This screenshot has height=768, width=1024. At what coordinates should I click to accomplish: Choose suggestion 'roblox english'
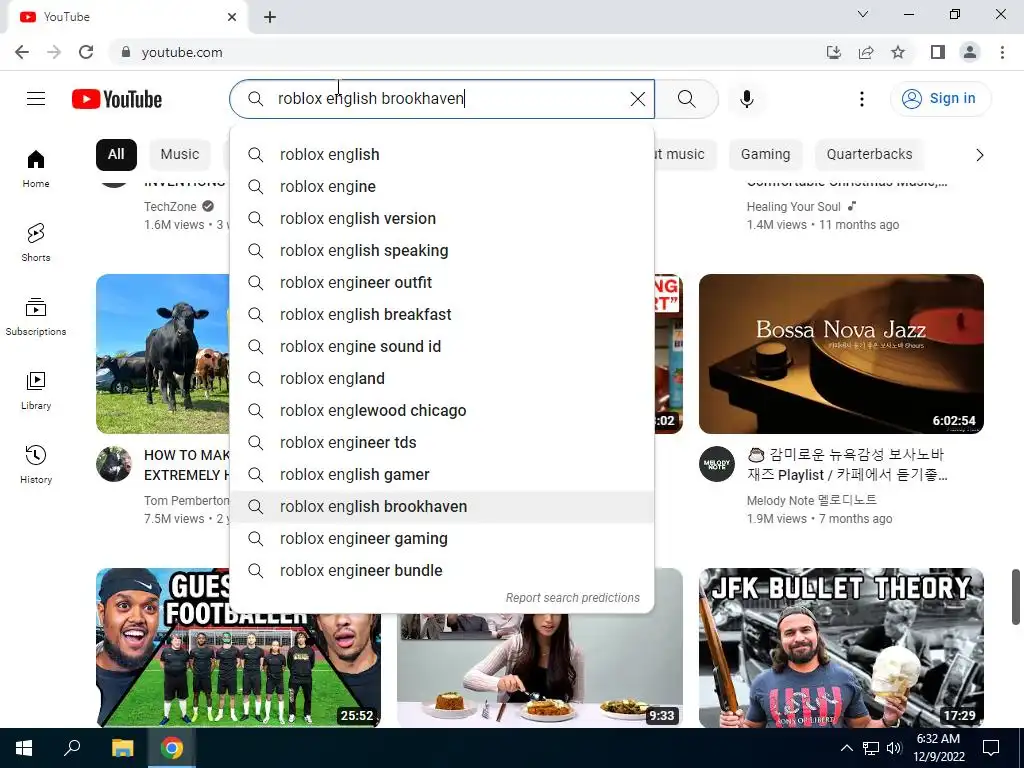442,155
